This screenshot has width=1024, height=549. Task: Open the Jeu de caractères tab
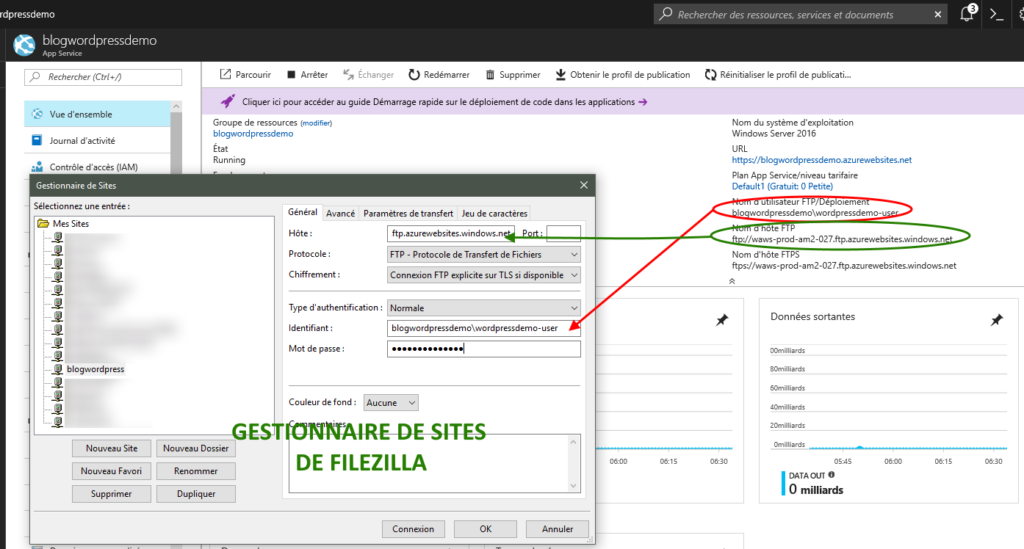click(494, 213)
